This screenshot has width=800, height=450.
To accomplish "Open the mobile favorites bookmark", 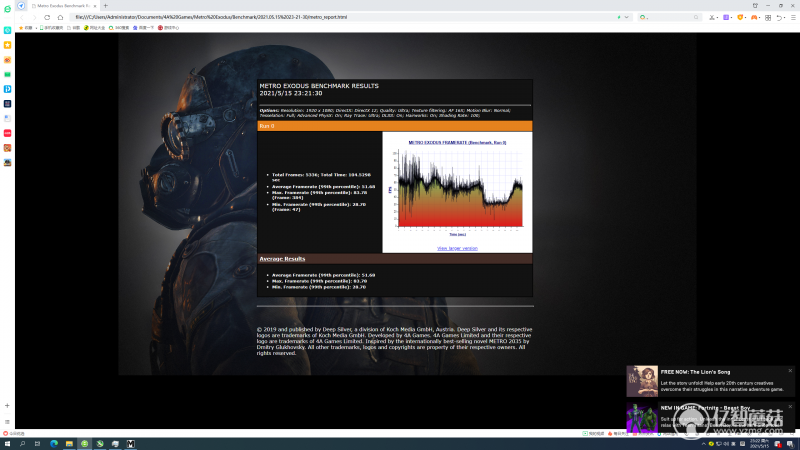I will pos(52,28).
